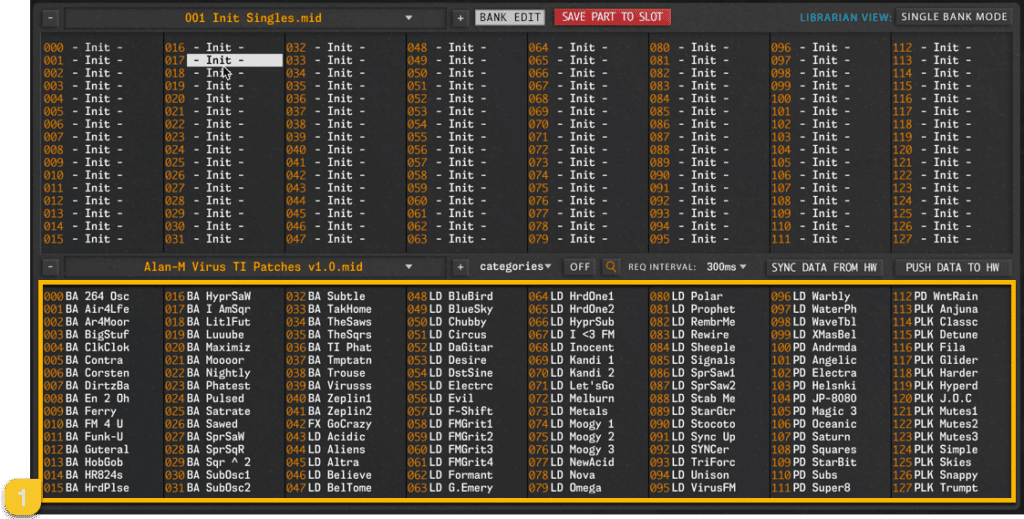The height and width of the screenshot is (519, 1024).
Task: Select slot 031 Init in top bank
Action: (x=204, y=239)
